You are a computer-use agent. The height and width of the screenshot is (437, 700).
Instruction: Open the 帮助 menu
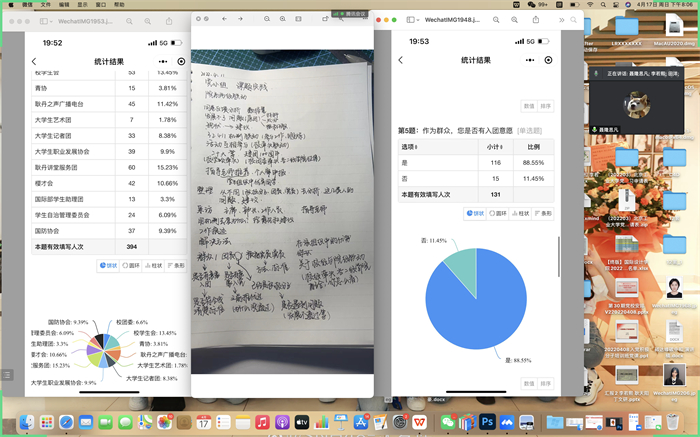click(x=119, y=4)
